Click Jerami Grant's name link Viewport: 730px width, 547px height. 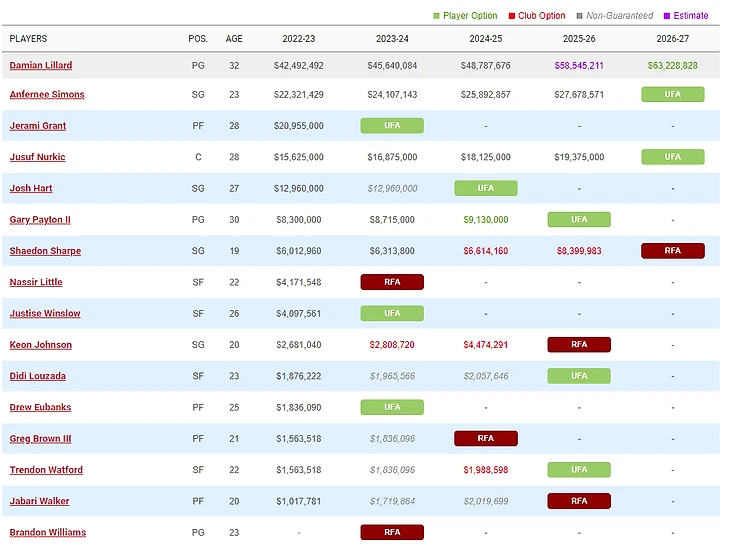coord(38,126)
